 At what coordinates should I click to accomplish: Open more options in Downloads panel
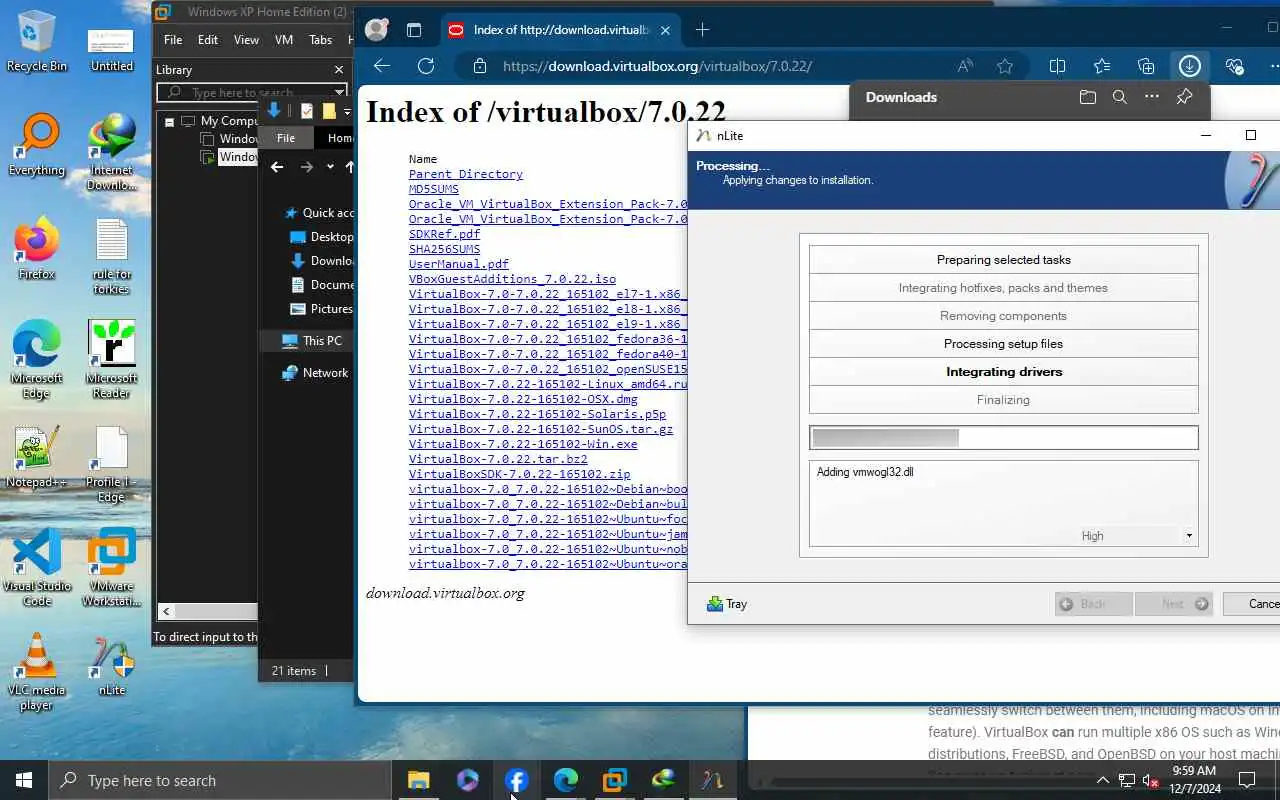tap(1152, 97)
